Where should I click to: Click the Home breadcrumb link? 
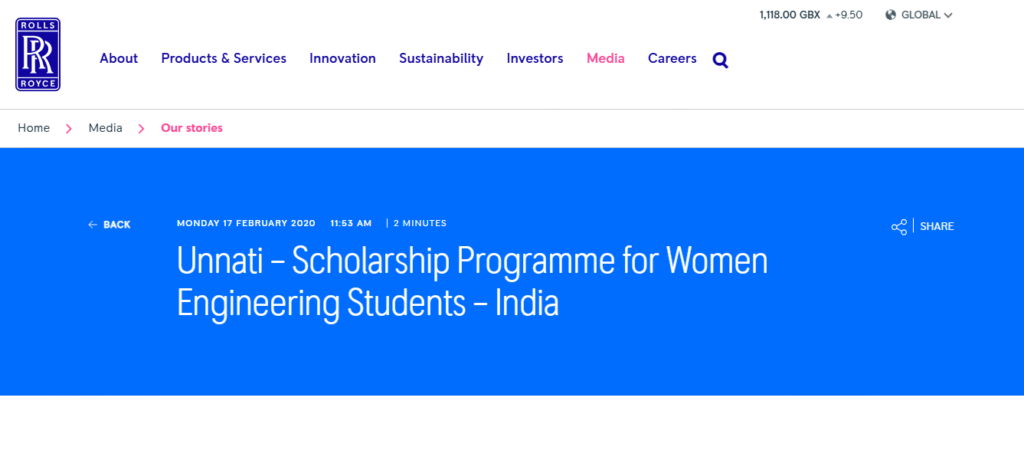click(x=34, y=128)
